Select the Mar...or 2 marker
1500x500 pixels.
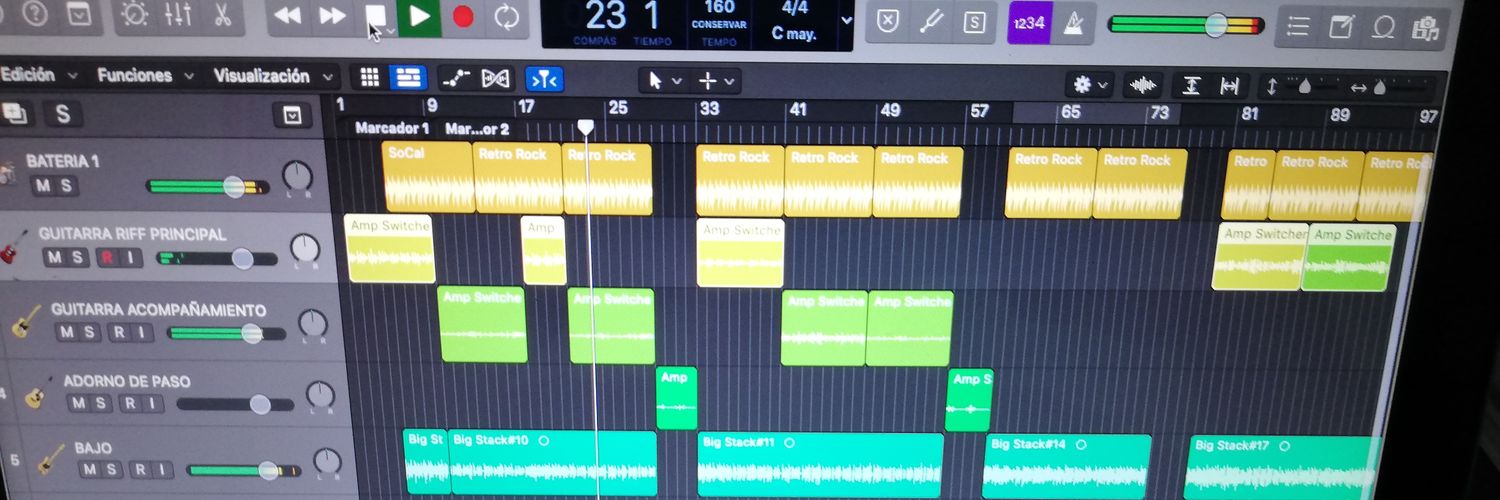[477, 129]
